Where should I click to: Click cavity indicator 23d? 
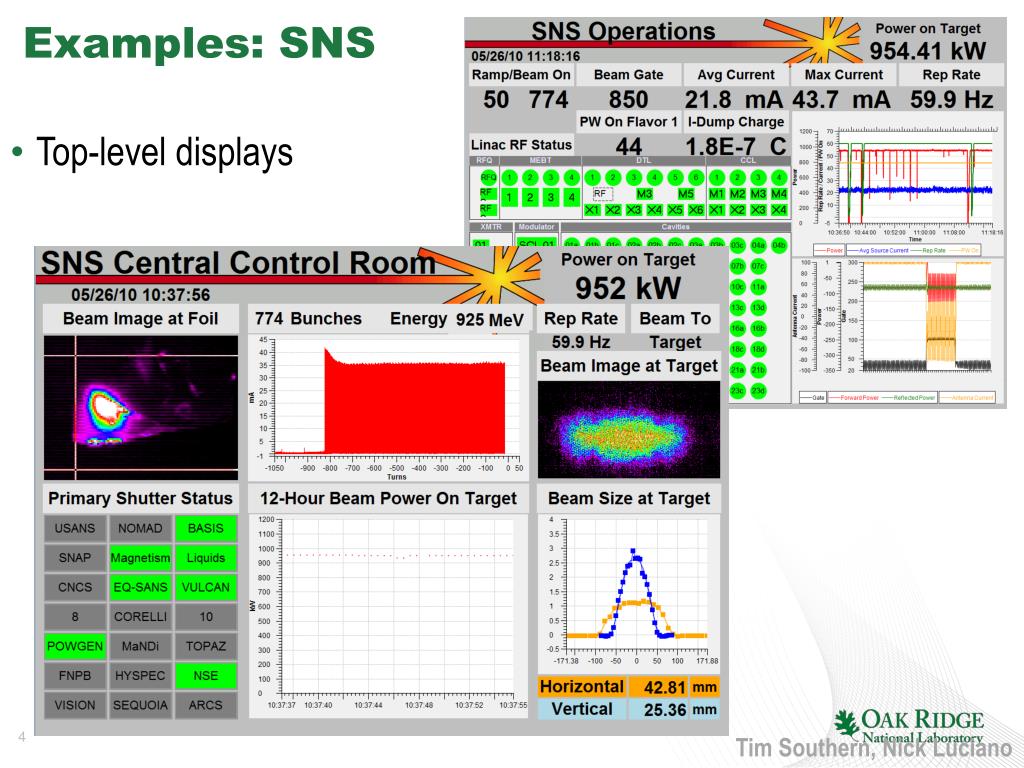pos(758,391)
